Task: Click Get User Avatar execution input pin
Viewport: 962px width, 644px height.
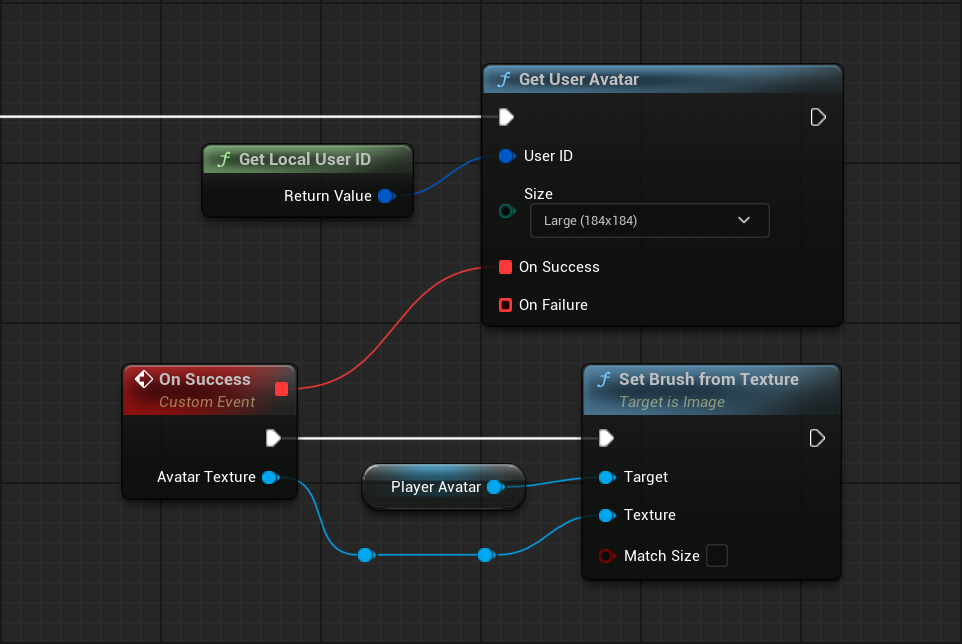Action: (x=506, y=118)
